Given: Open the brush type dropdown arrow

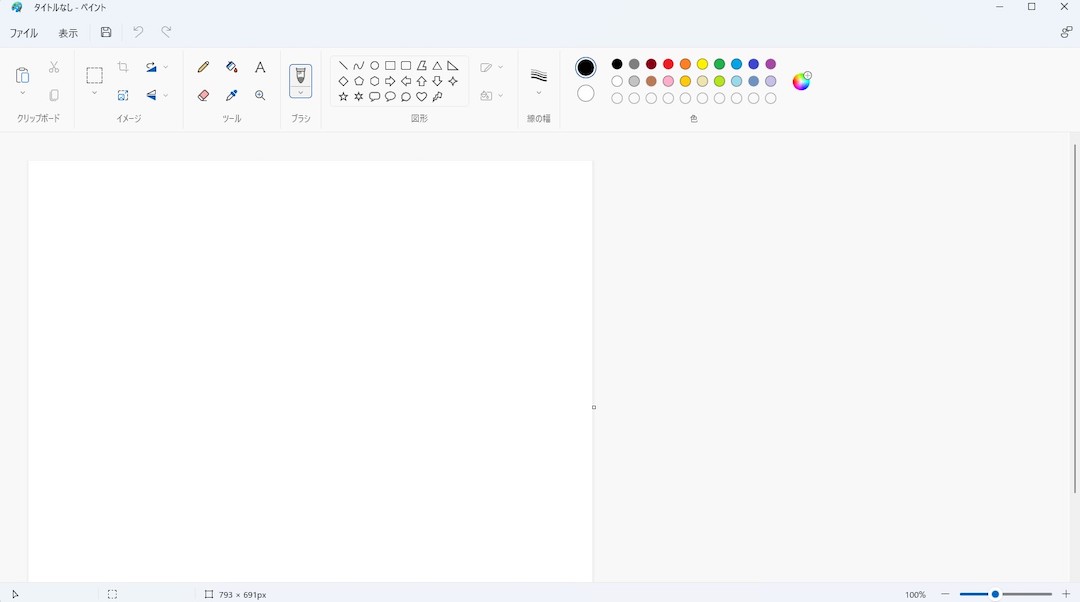Looking at the screenshot, I should click(300, 92).
